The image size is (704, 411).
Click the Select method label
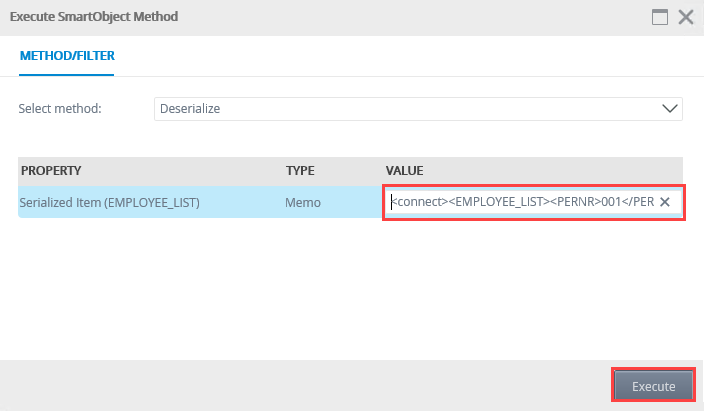coord(60,109)
